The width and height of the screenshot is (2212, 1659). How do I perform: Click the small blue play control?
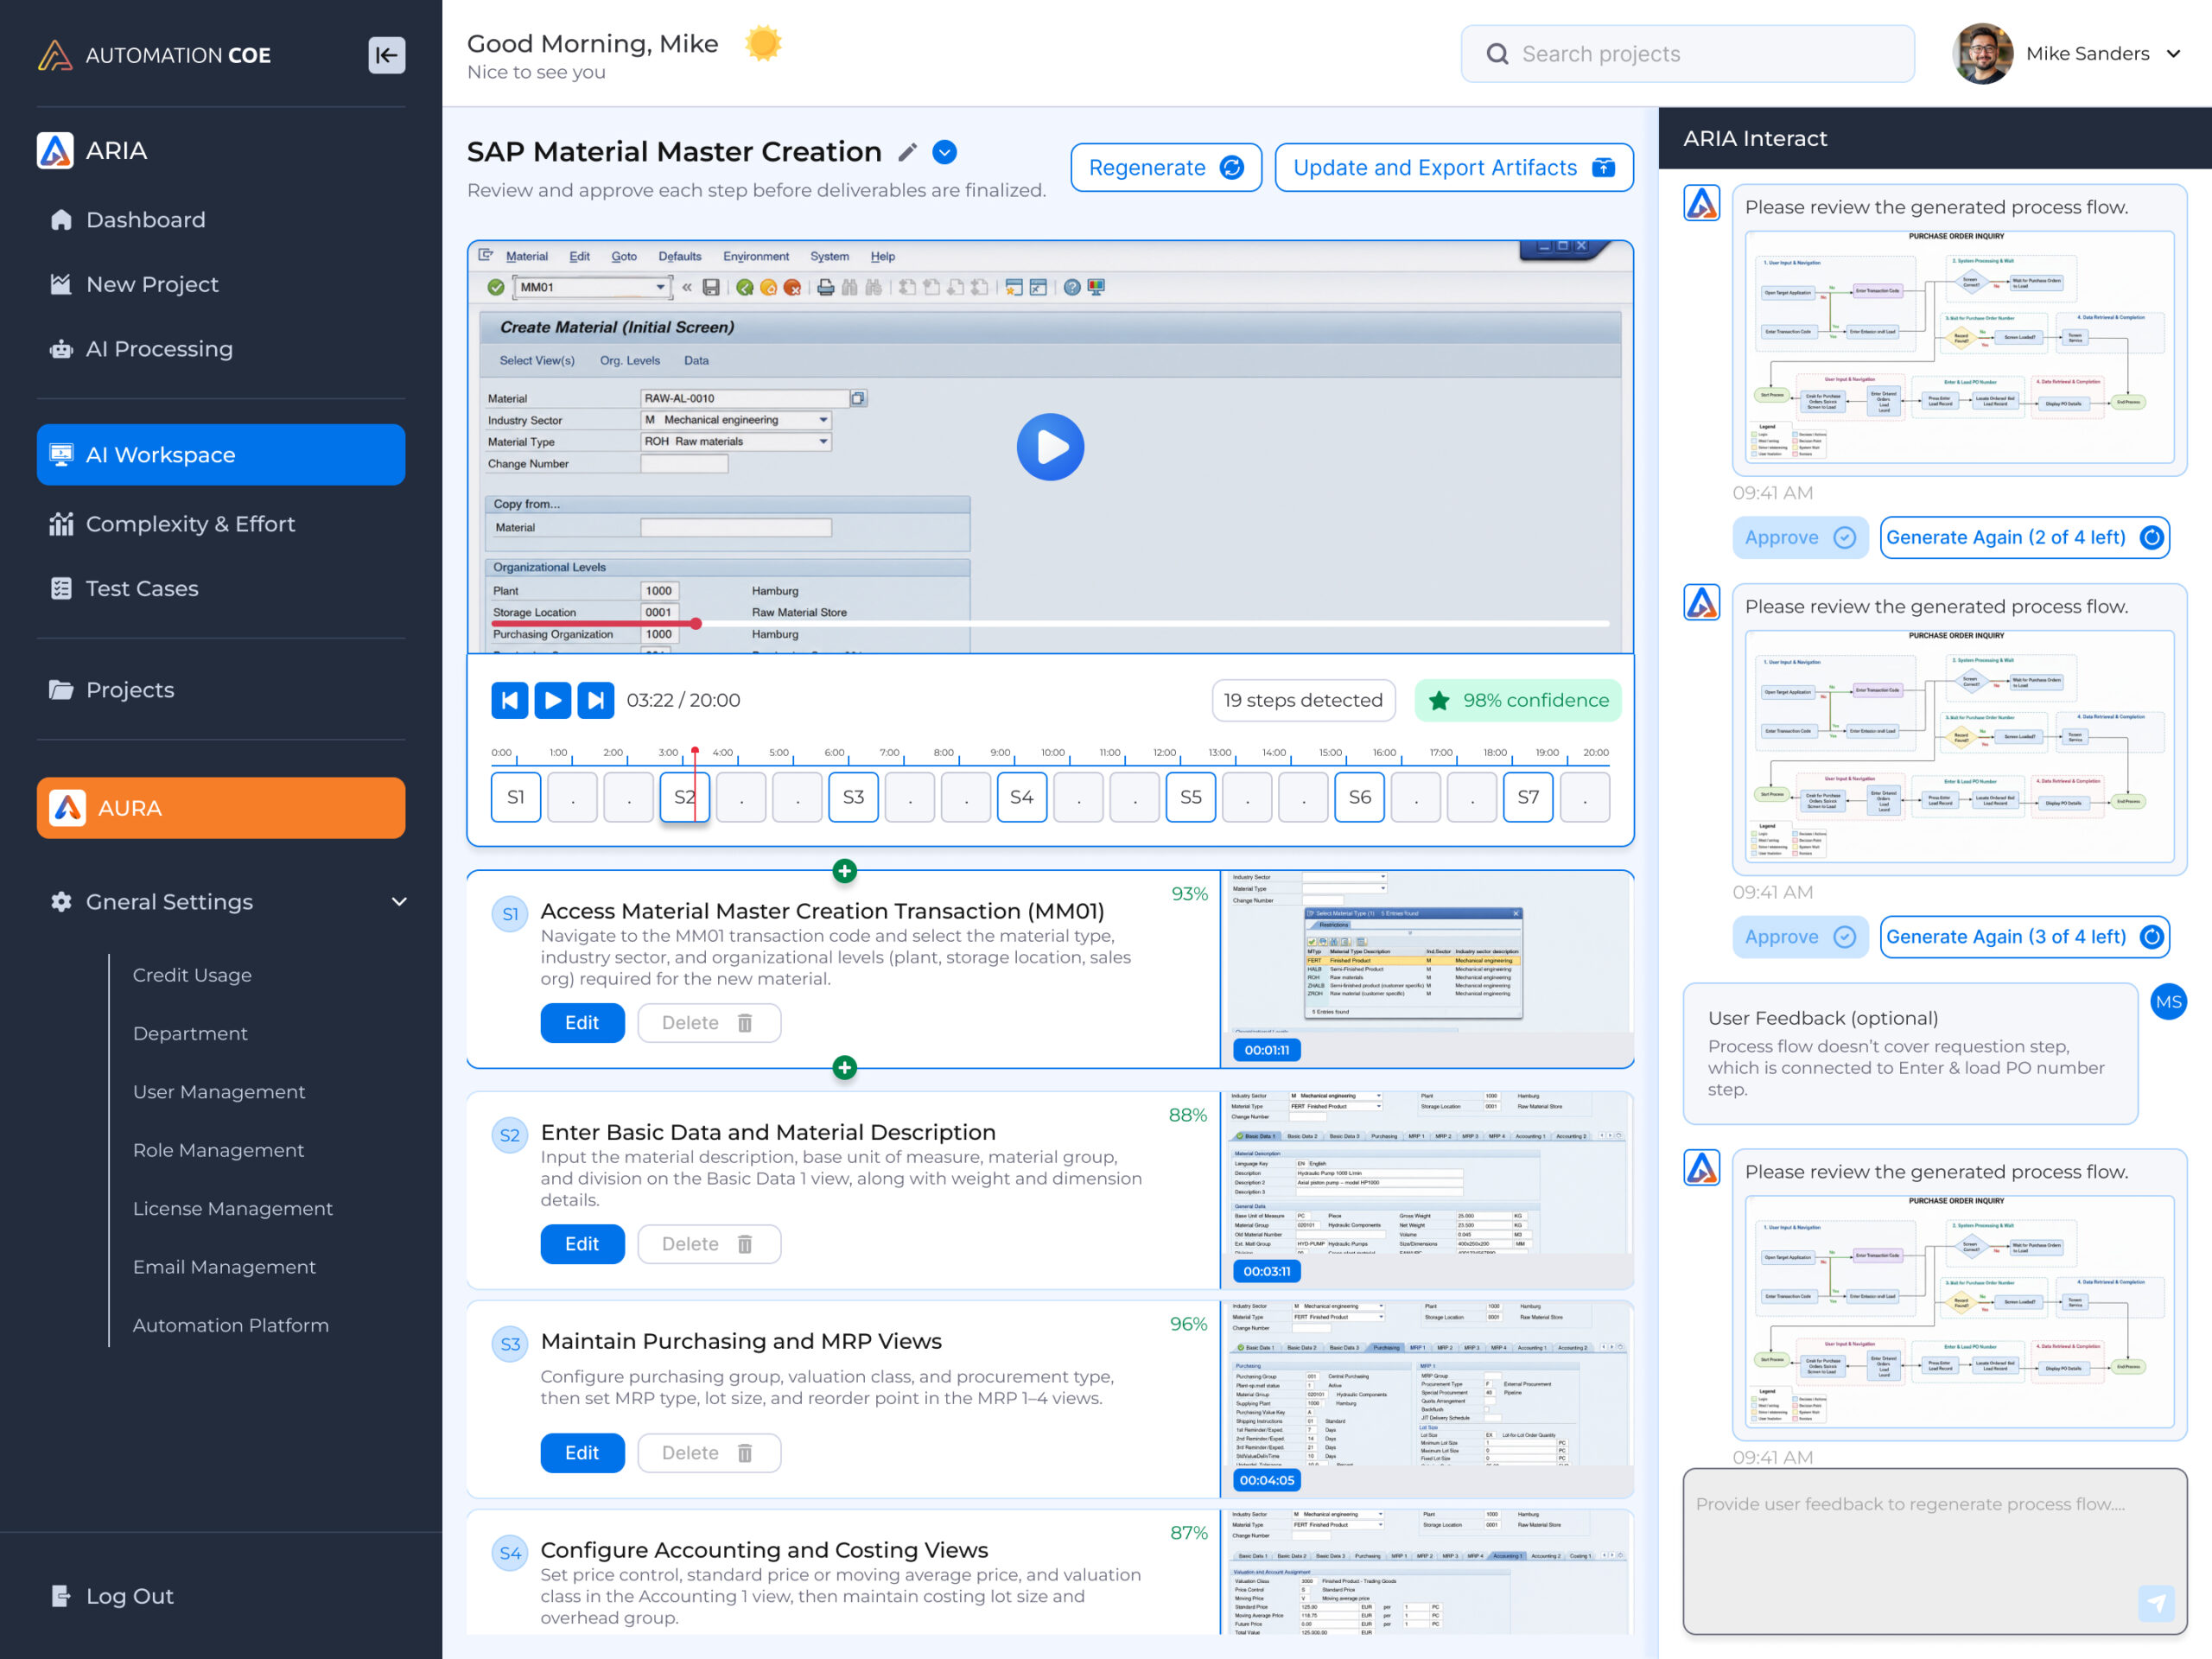552,701
